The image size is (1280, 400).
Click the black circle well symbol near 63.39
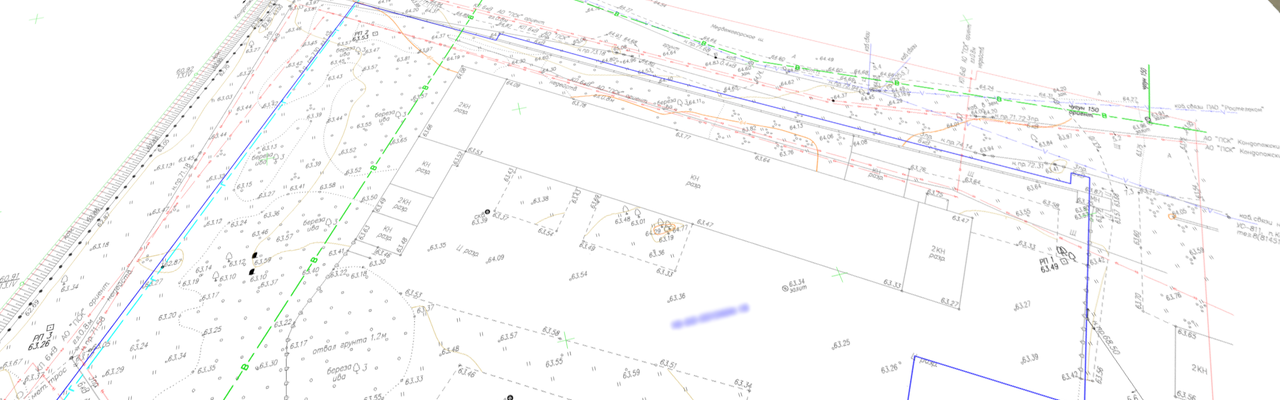(x=487, y=212)
